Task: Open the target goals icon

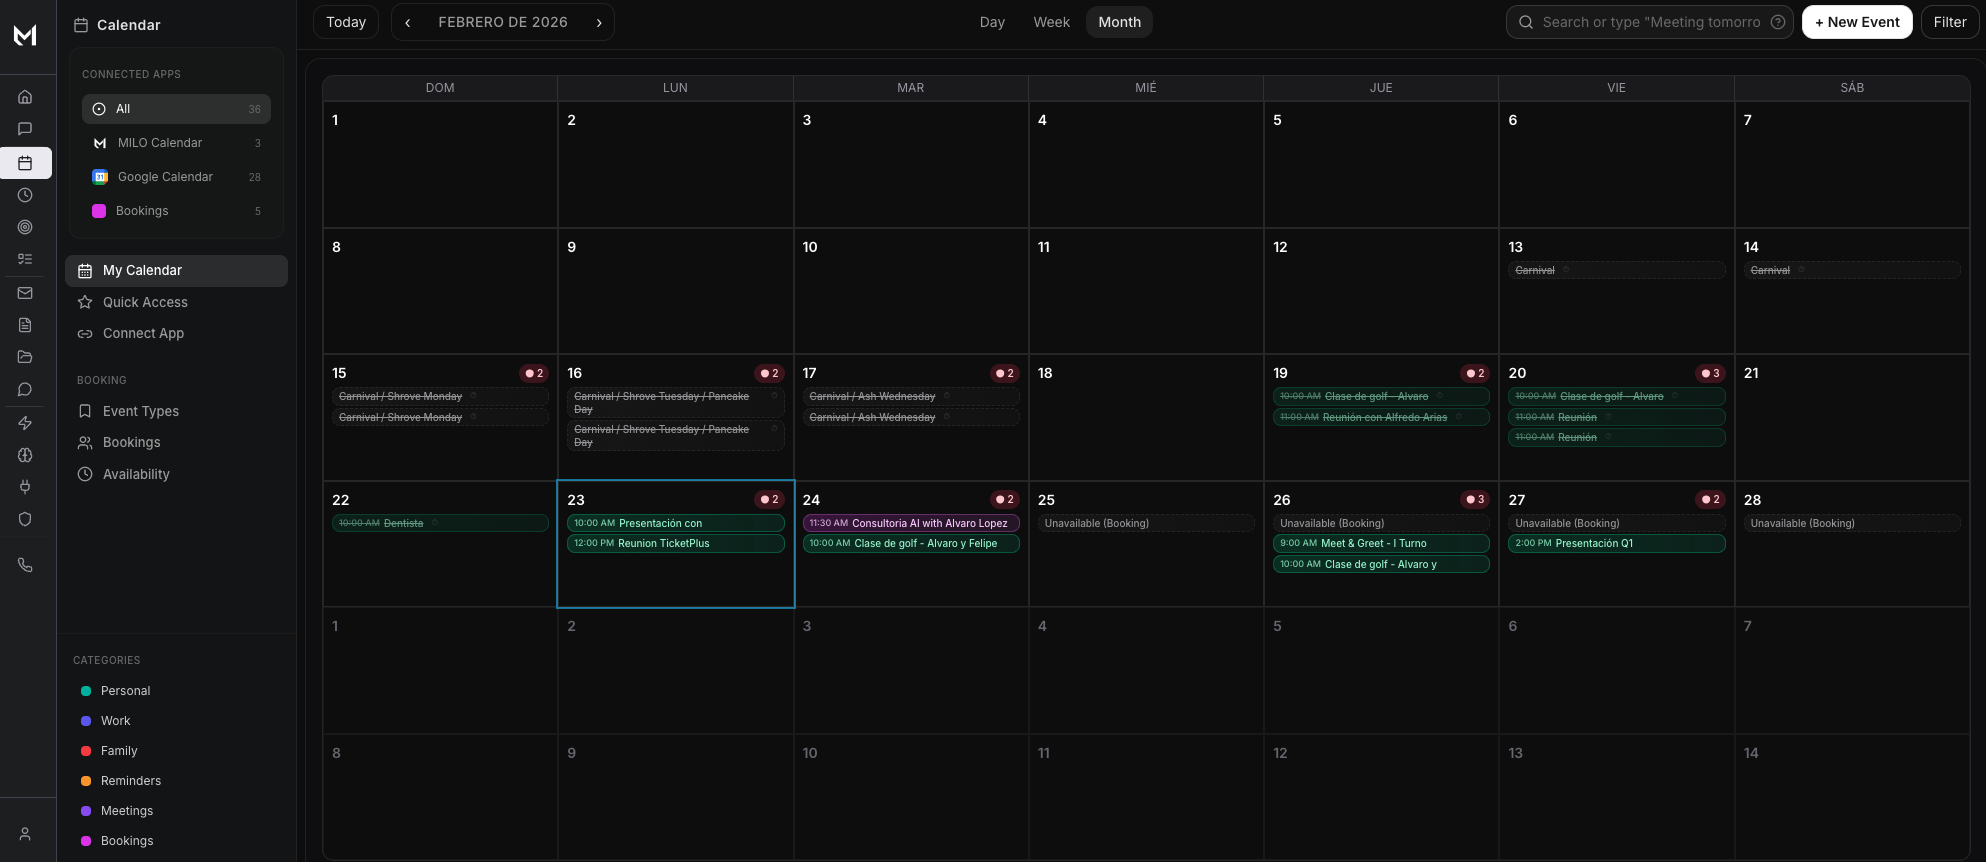Action: tap(25, 227)
